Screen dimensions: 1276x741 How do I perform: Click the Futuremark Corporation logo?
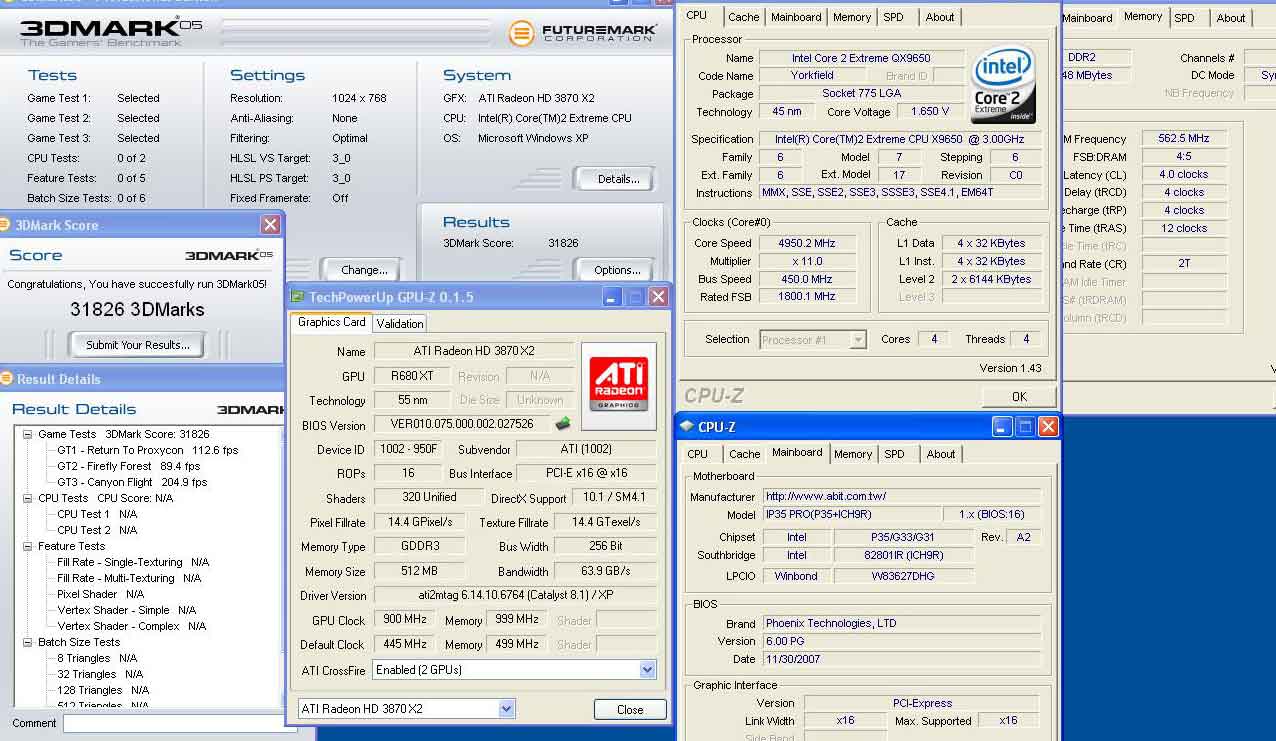(x=583, y=32)
